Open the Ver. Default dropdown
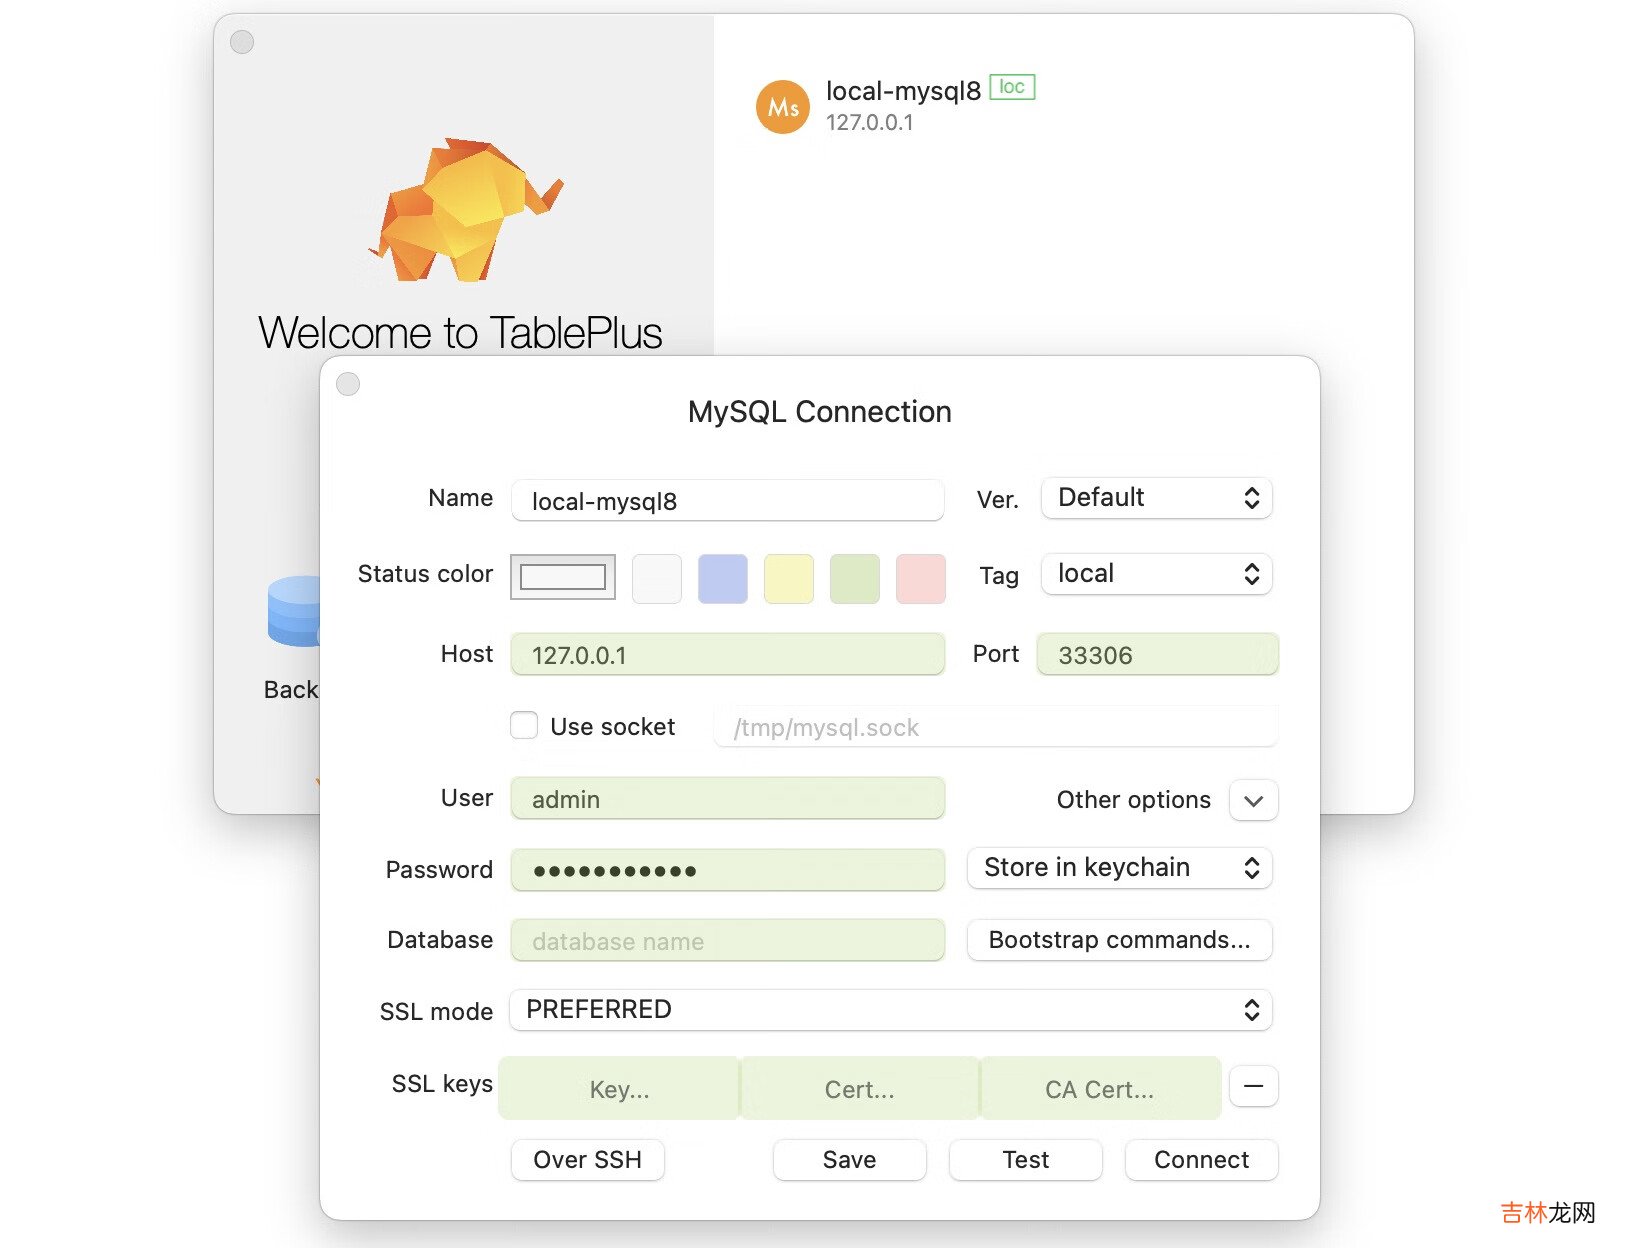1636x1248 pixels. [x=1156, y=498]
